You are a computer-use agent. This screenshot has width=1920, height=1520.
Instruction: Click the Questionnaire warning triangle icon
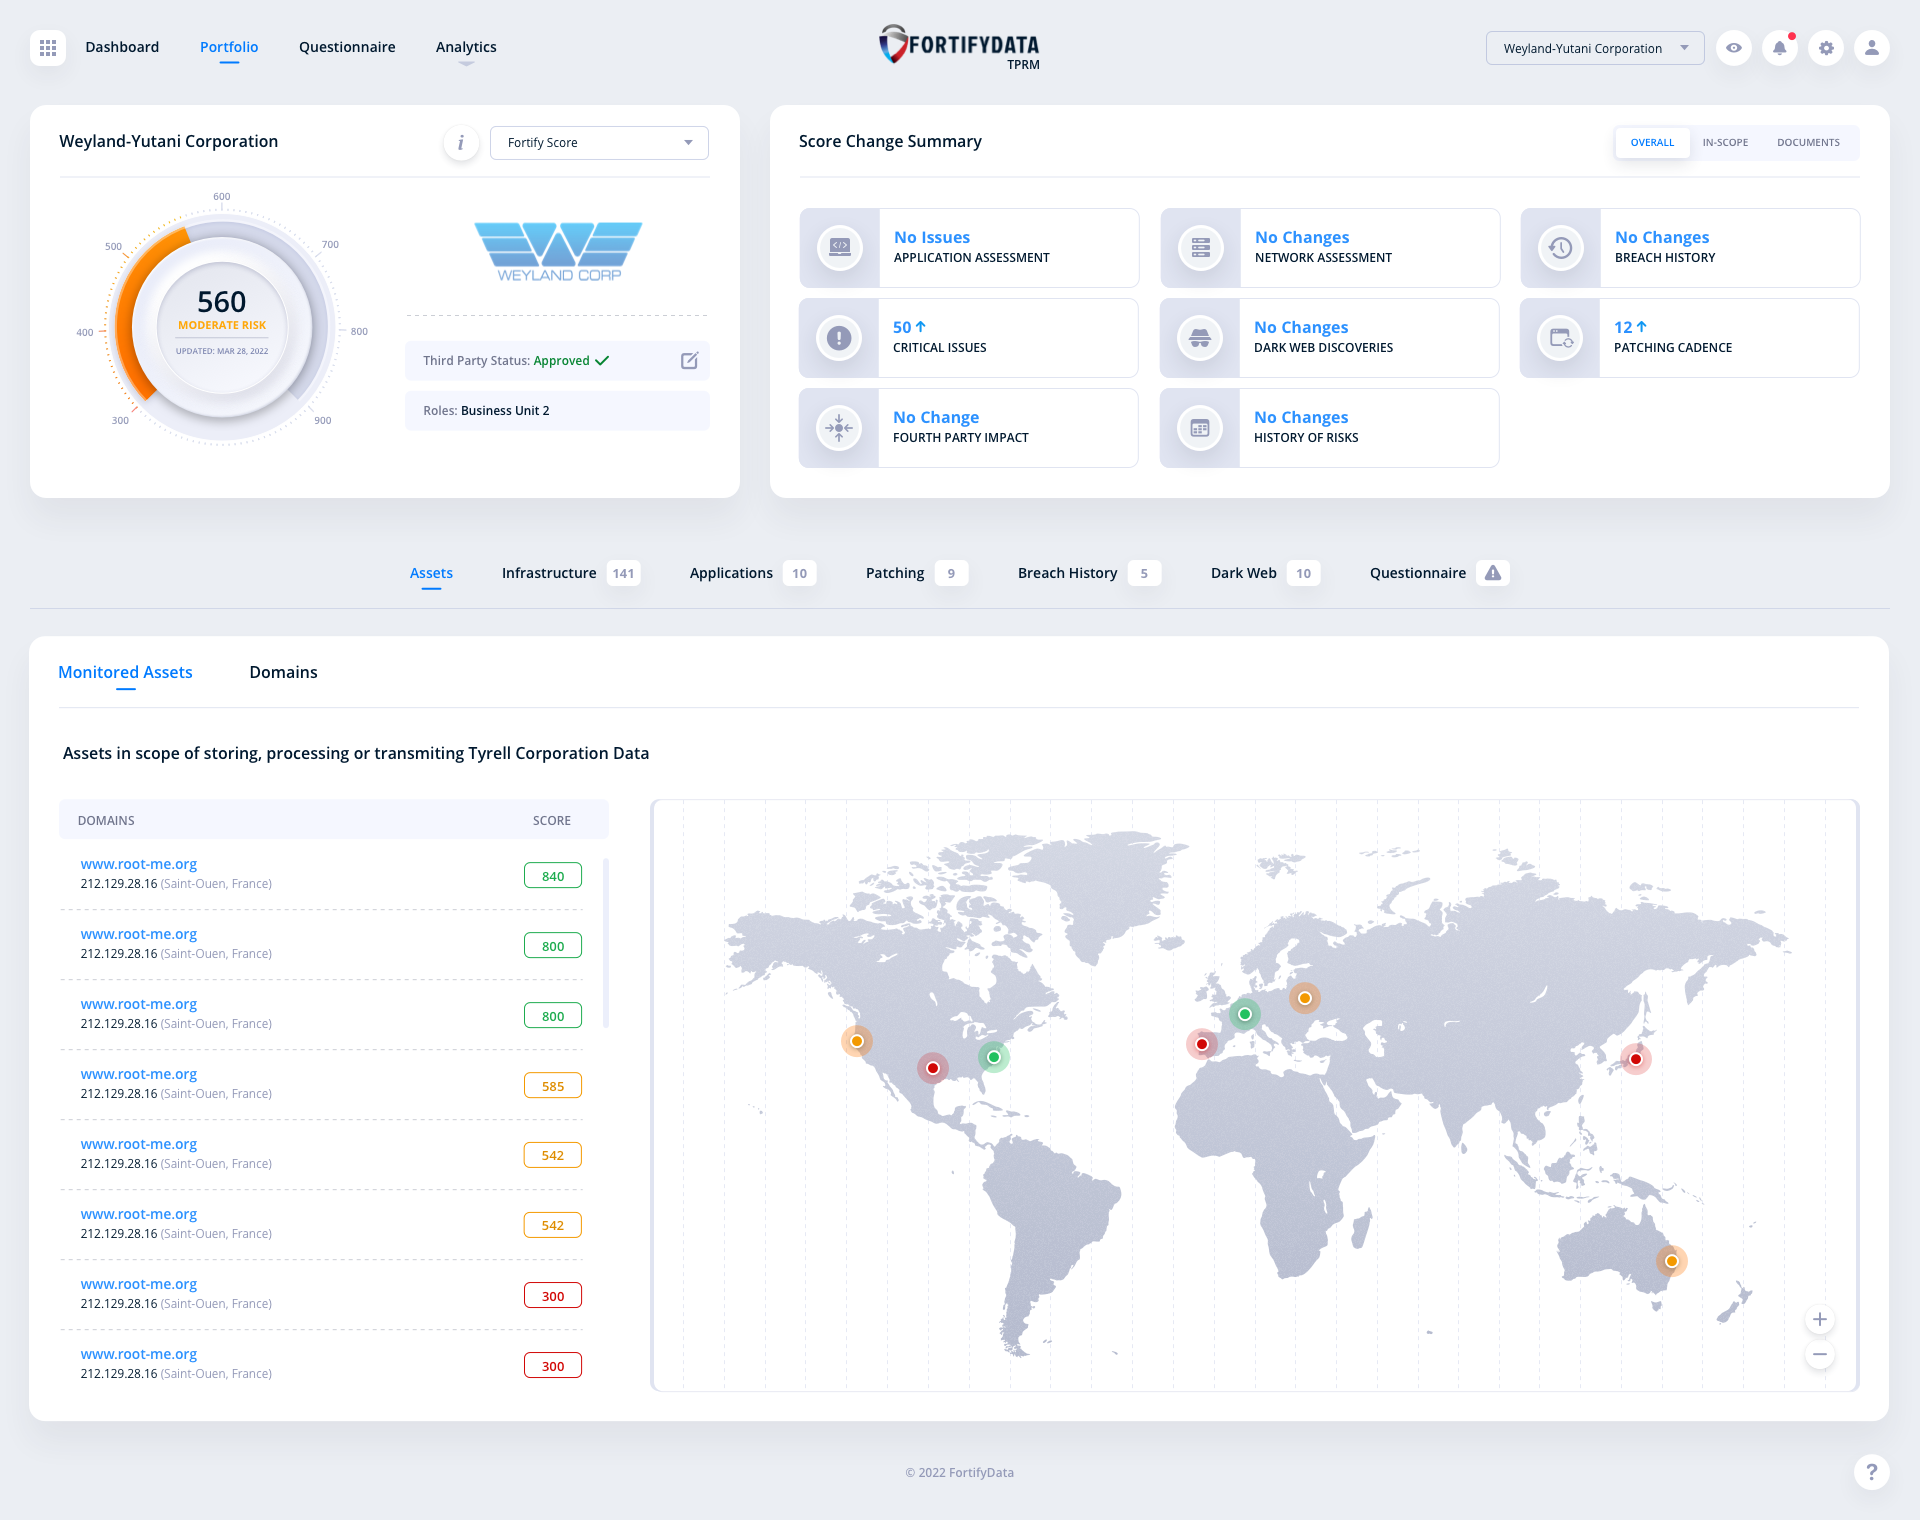tap(1493, 573)
